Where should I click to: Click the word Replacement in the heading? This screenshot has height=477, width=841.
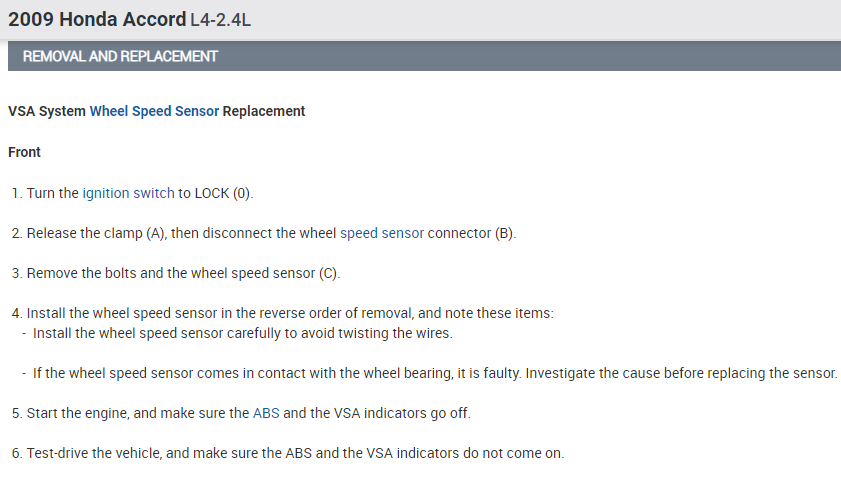(x=264, y=111)
